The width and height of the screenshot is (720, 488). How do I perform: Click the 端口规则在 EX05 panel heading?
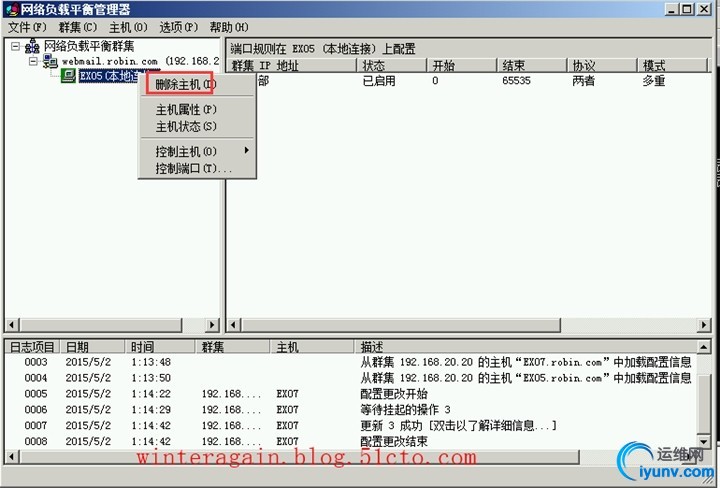pyautogui.click(x=323, y=49)
